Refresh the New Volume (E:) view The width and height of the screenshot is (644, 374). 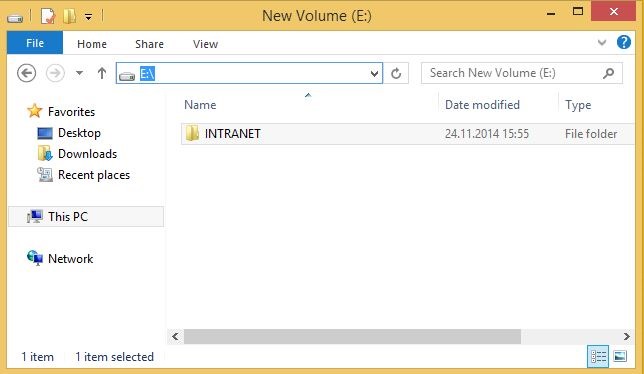tap(396, 73)
